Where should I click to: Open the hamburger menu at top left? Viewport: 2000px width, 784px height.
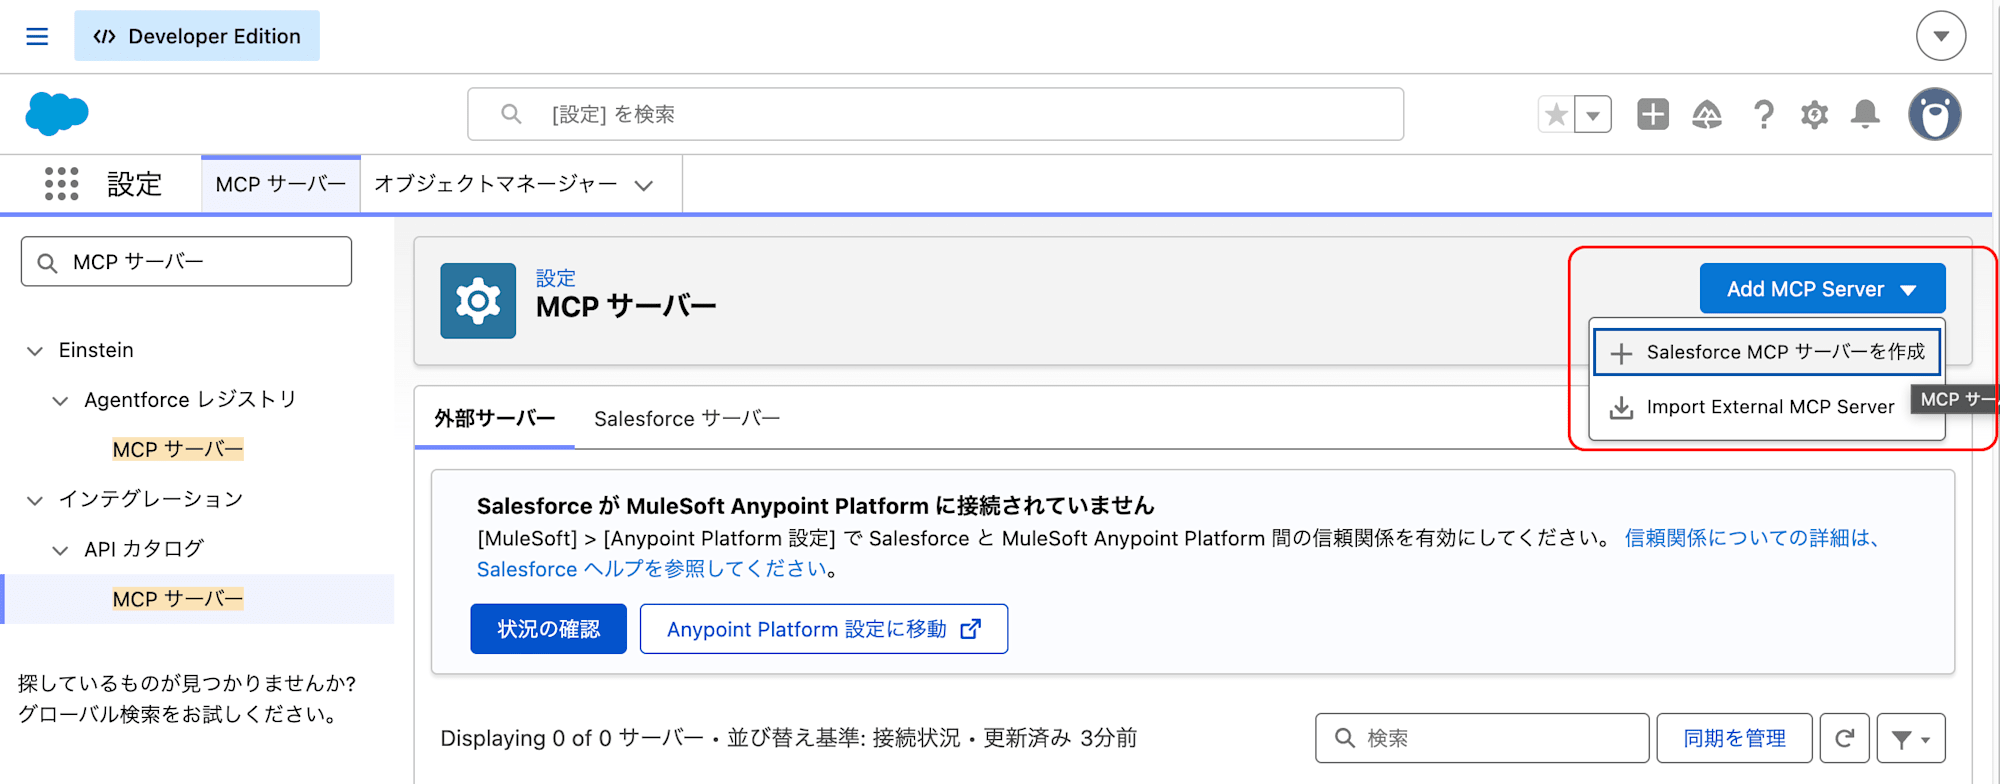click(37, 36)
